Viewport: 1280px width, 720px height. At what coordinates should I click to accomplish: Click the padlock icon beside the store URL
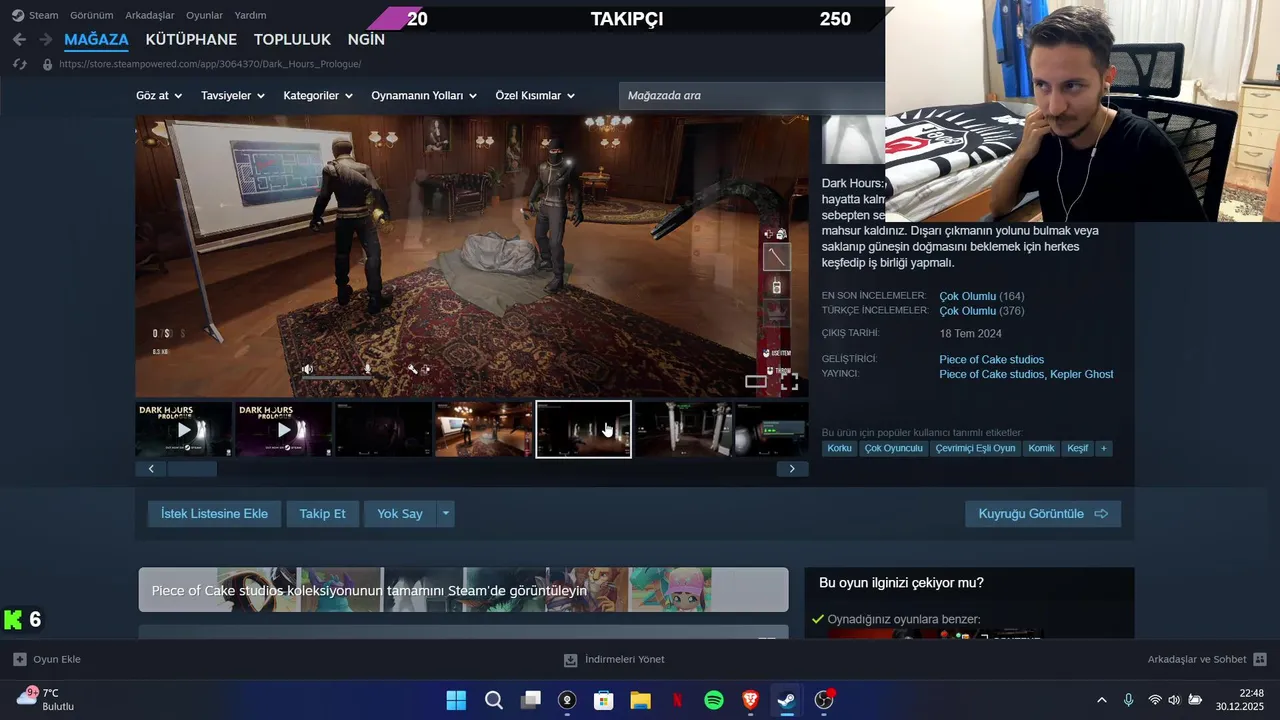(x=47, y=64)
